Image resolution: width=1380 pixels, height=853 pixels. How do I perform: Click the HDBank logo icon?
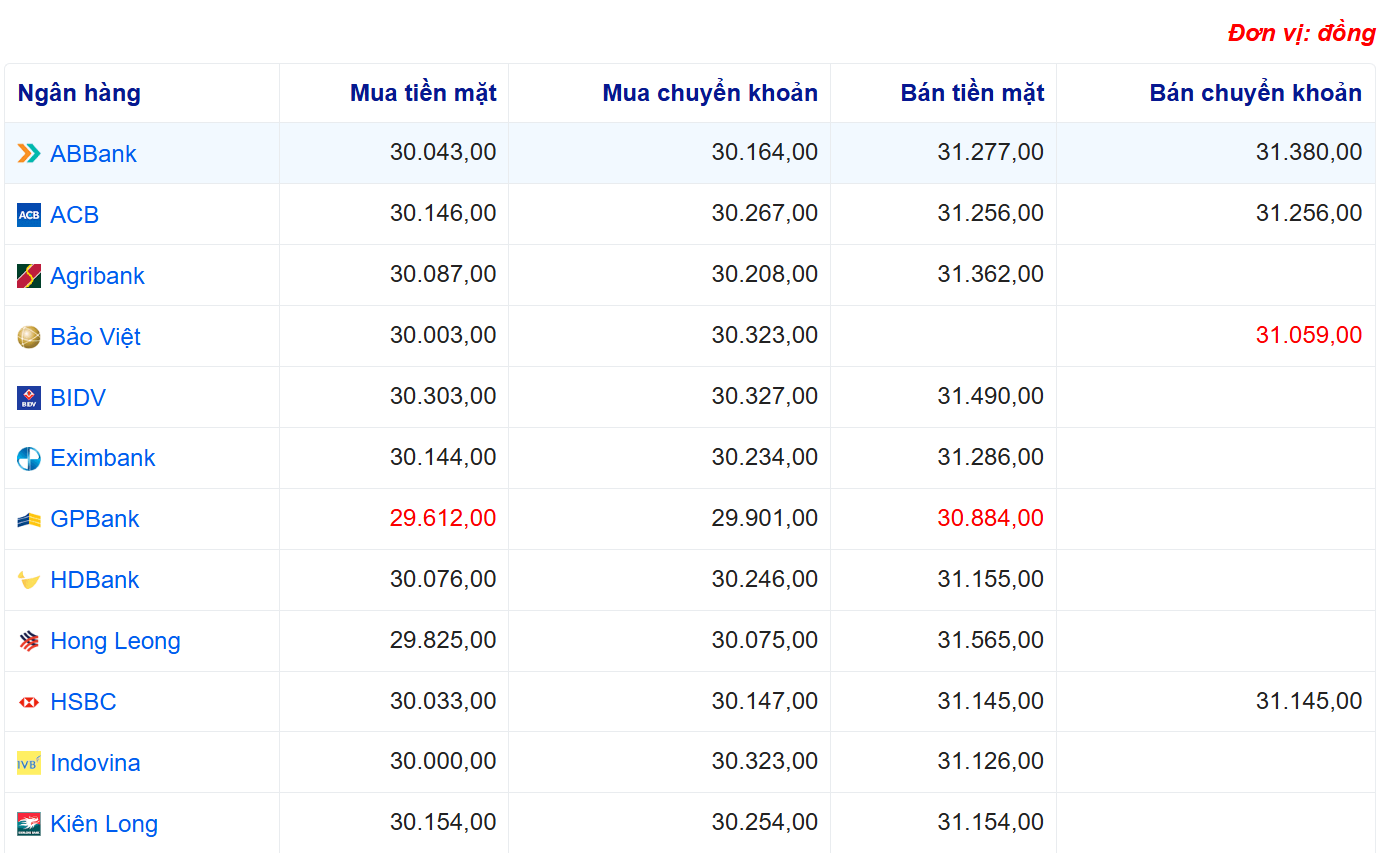(29, 581)
